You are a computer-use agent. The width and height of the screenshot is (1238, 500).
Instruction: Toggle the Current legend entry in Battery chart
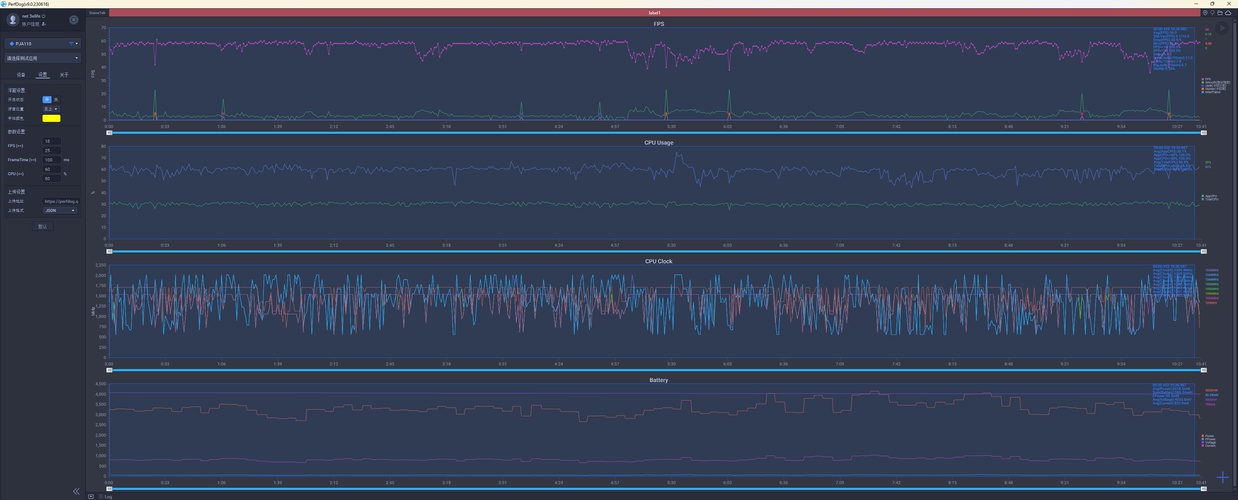(x=1208, y=446)
